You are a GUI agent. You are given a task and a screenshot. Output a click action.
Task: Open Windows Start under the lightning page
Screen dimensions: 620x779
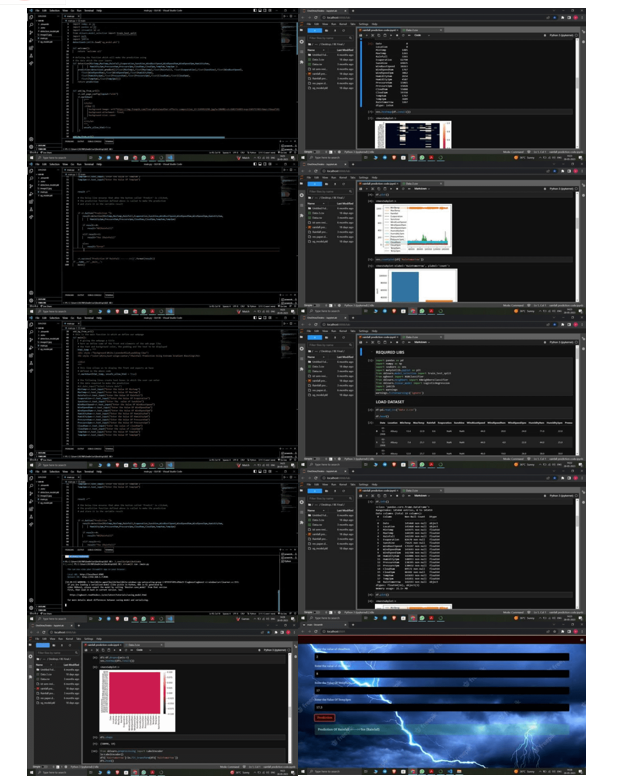click(x=303, y=772)
